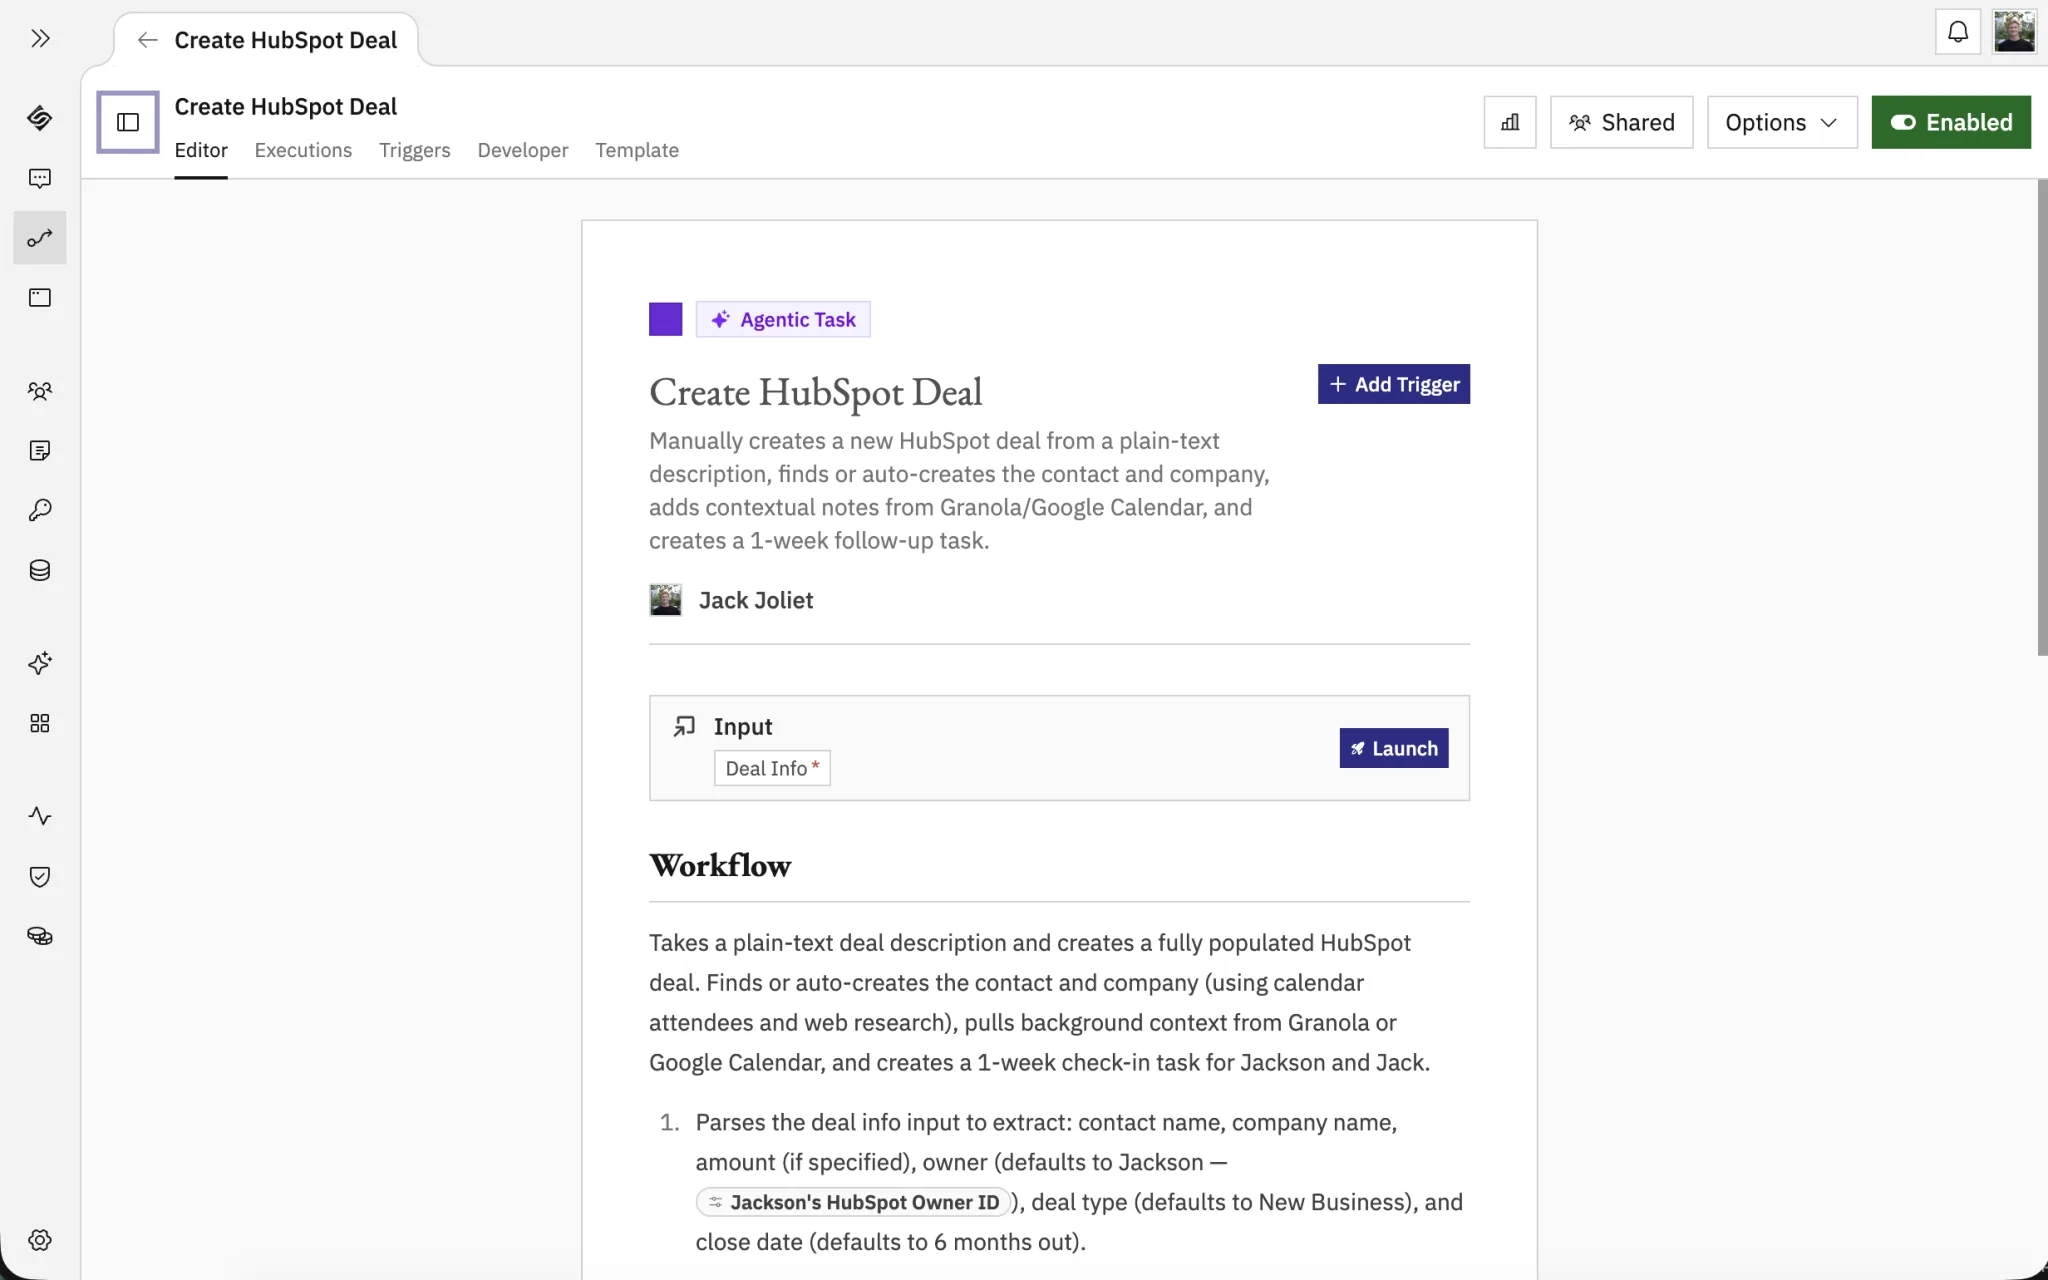Click the Jackson's HubSpot Owner ID chip
This screenshot has width=2048, height=1280.
pos(854,1202)
